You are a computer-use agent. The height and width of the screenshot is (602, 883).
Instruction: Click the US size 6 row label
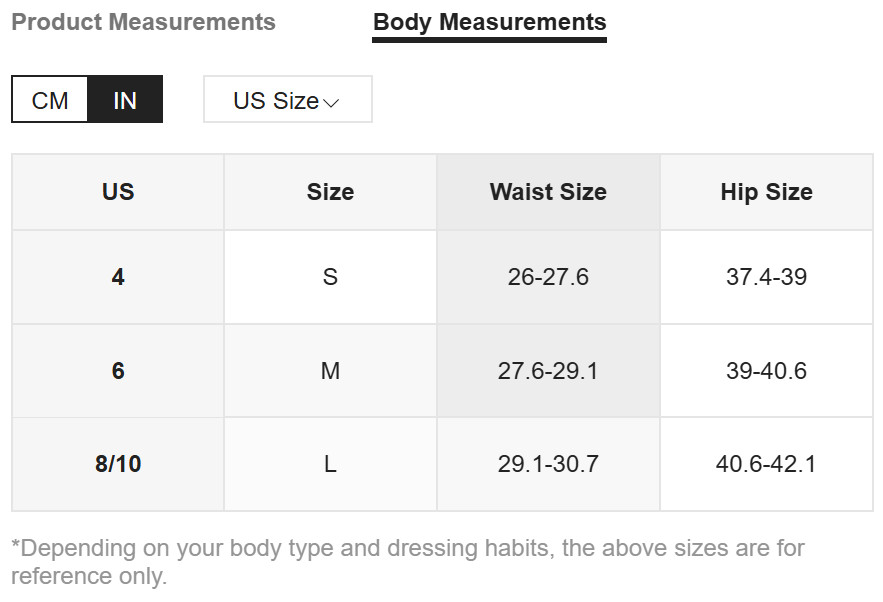pyautogui.click(x=118, y=371)
